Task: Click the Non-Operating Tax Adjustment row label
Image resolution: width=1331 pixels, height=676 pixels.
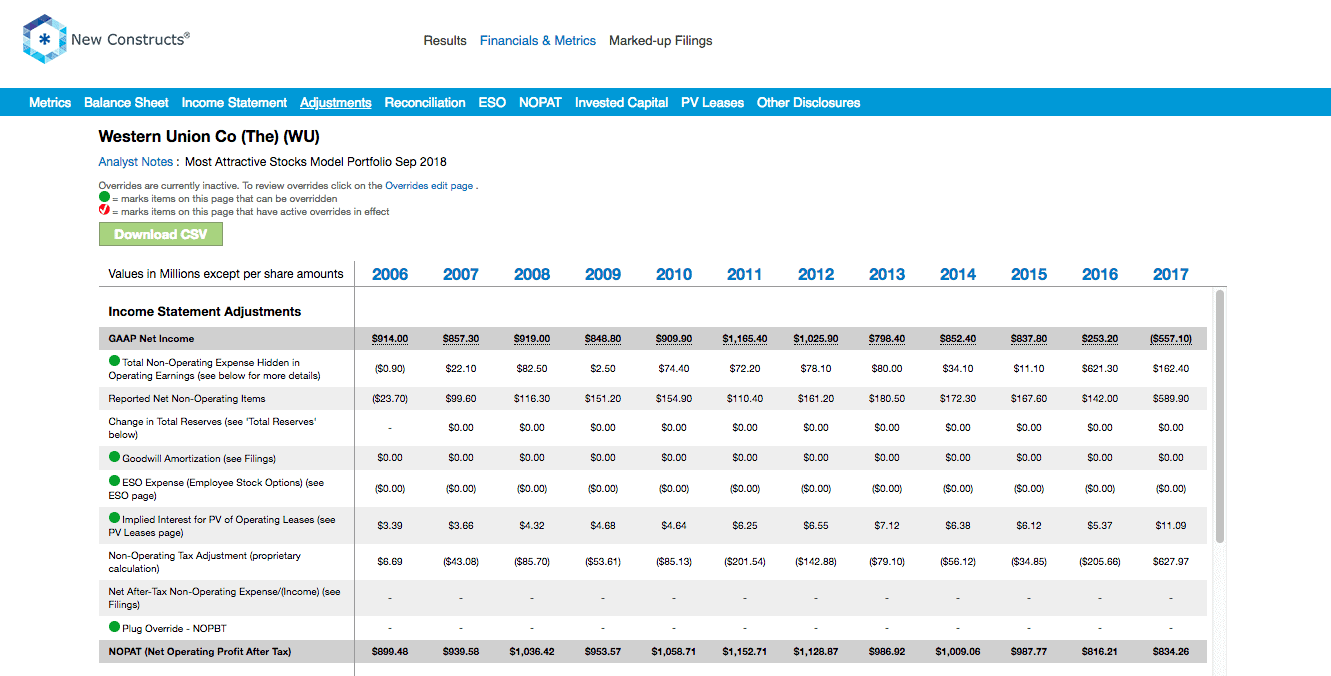Action: point(205,562)
